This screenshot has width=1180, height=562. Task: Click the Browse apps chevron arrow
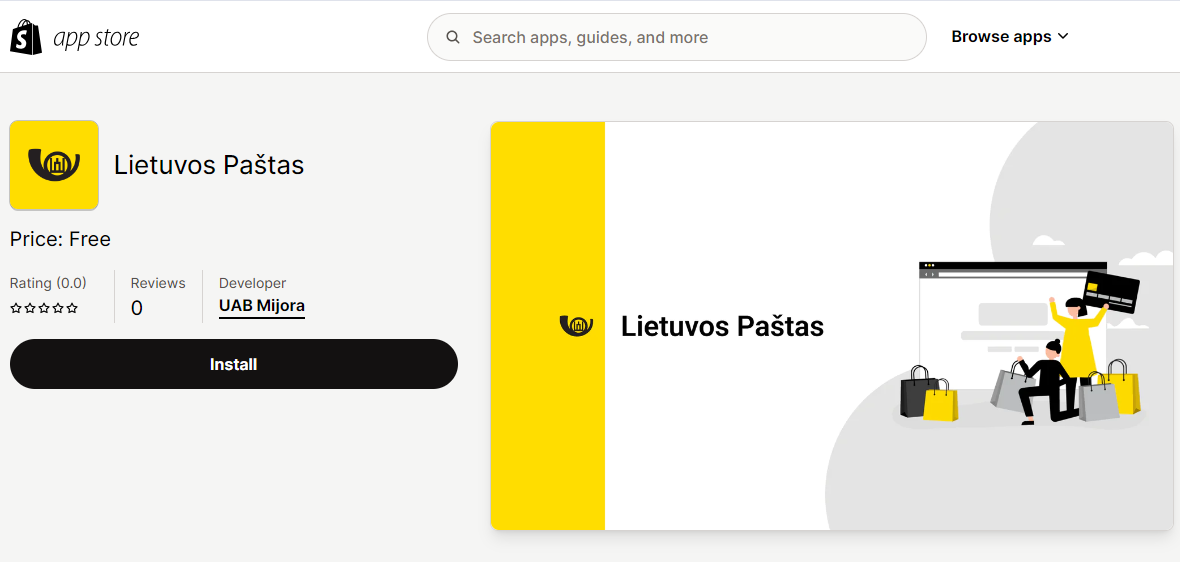click(x=1063, y=37)
